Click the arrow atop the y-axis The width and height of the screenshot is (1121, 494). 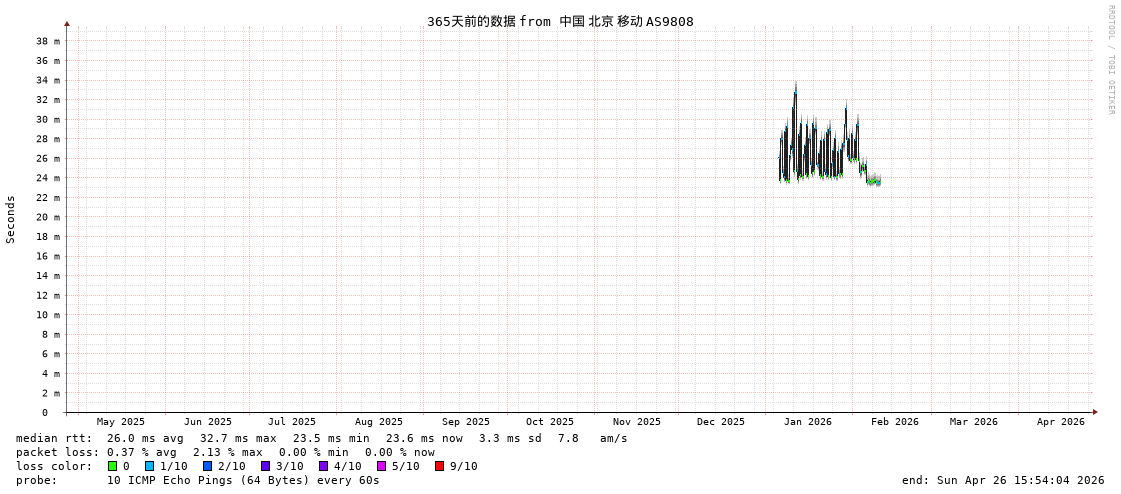67,23
